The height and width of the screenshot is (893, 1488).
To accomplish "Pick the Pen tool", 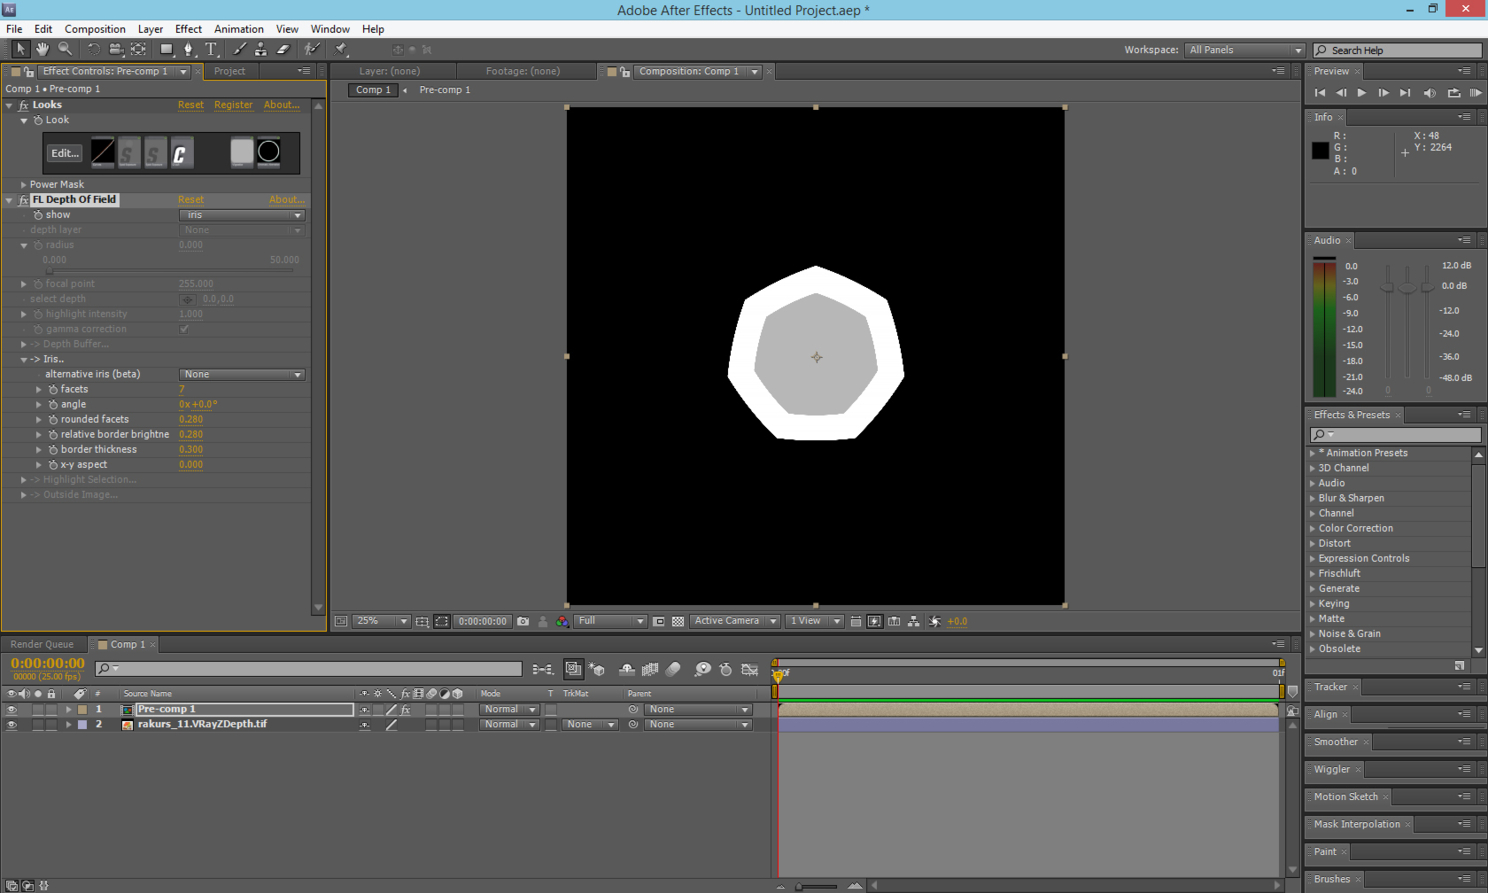I will (188, 49).
